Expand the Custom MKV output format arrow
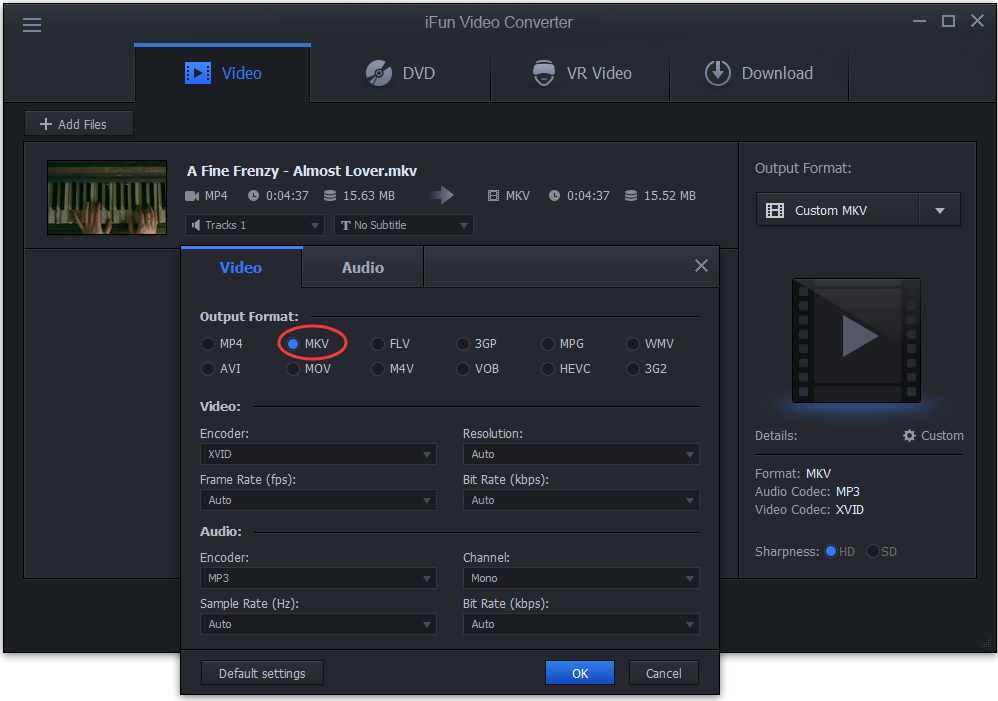The width and height of the screenshot is (998, 701). click(939, 210)
